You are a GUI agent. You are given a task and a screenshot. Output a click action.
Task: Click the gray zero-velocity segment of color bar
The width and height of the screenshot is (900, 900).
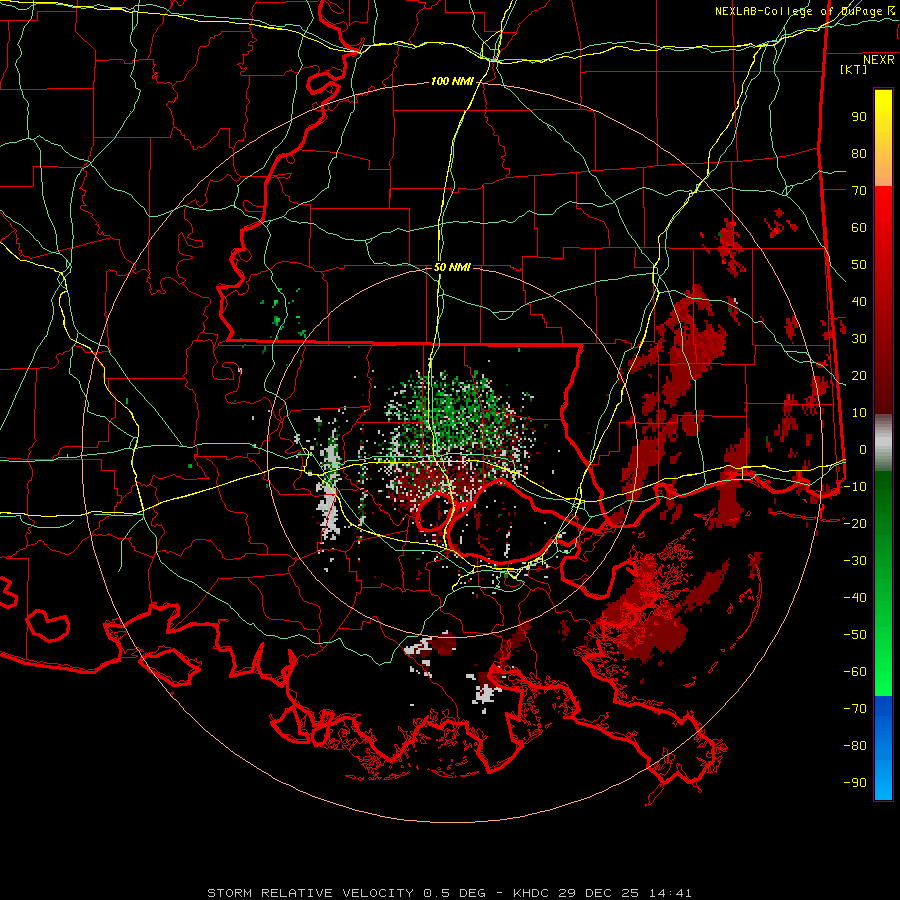[883, 443]
